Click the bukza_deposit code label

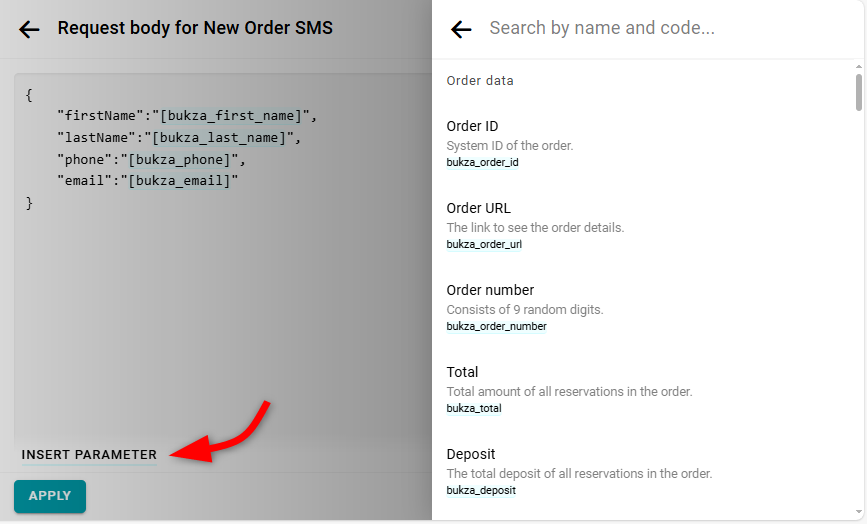coord(481,490)
